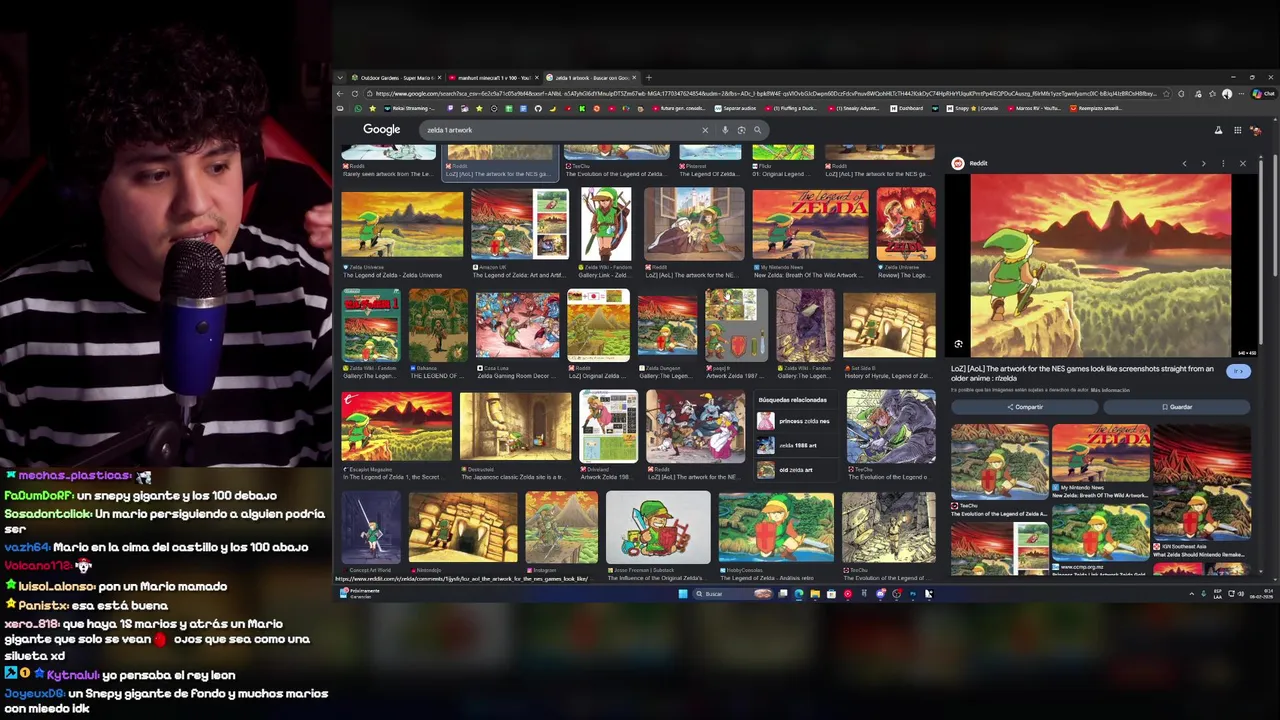Open the post title link about NES artwork
1280x720 pixels.
[1083, 373]
